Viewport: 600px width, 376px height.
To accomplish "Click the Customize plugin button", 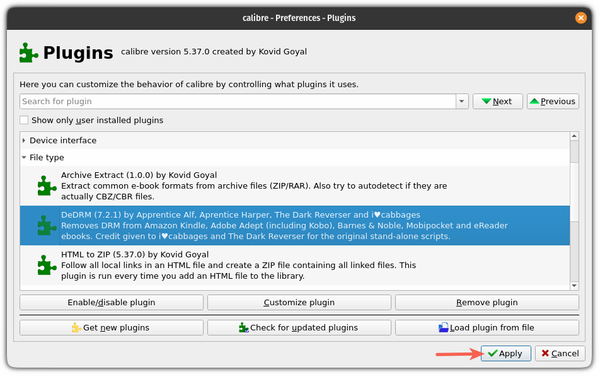I will pos(299,303).
